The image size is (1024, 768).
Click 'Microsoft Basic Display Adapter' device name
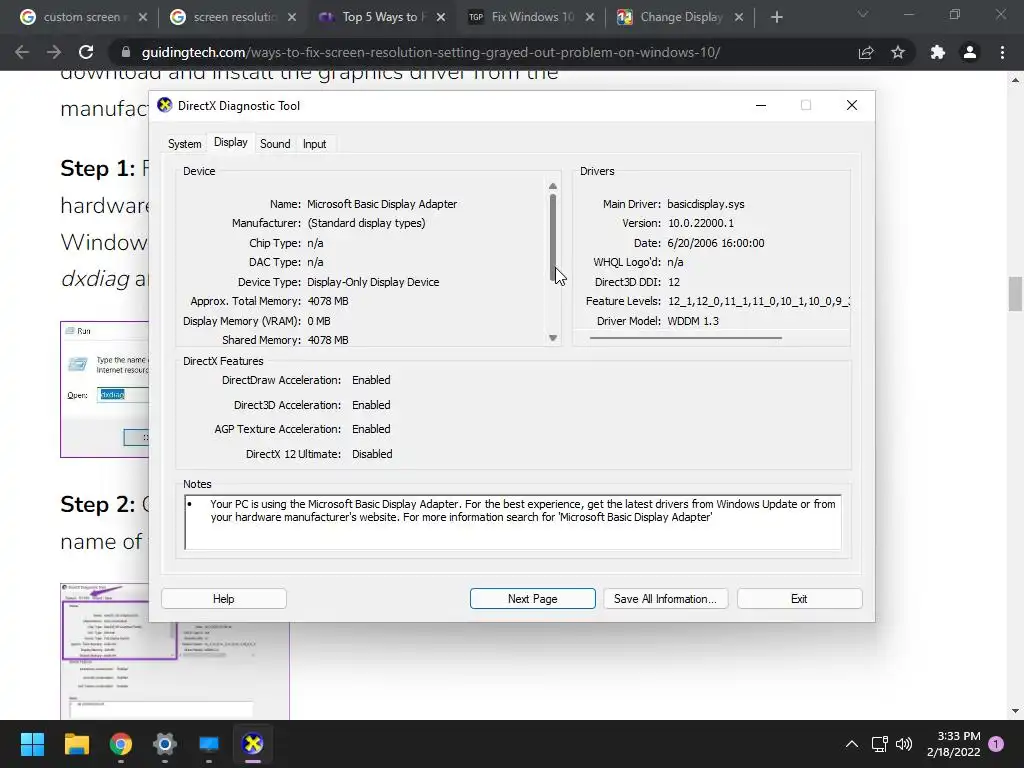(382, 204)
